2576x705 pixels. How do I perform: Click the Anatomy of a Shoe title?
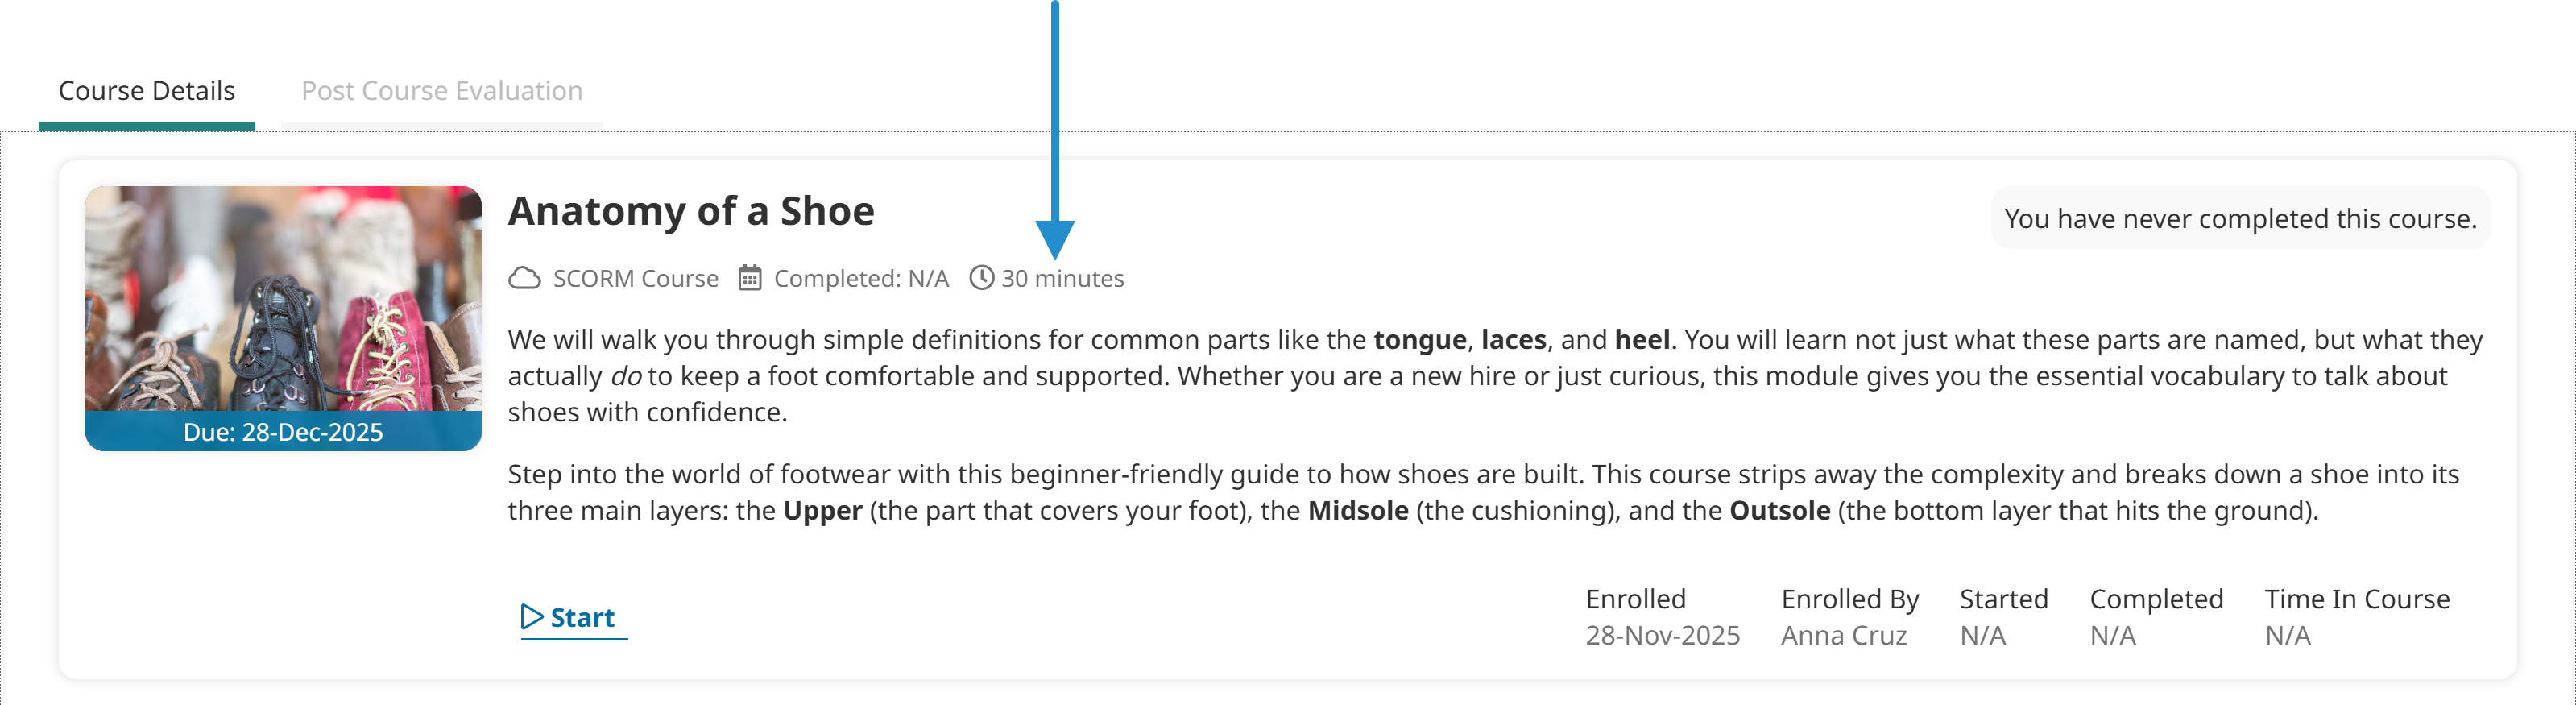(x=691, y=212)
